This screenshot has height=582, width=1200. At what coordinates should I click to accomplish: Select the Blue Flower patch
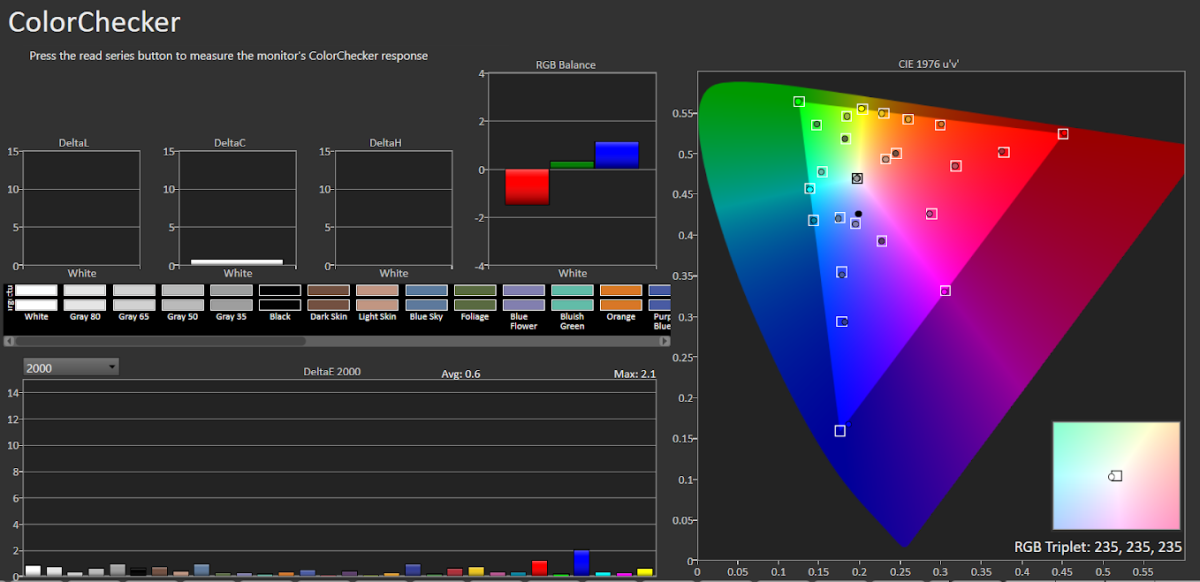(x=524, y=297)
